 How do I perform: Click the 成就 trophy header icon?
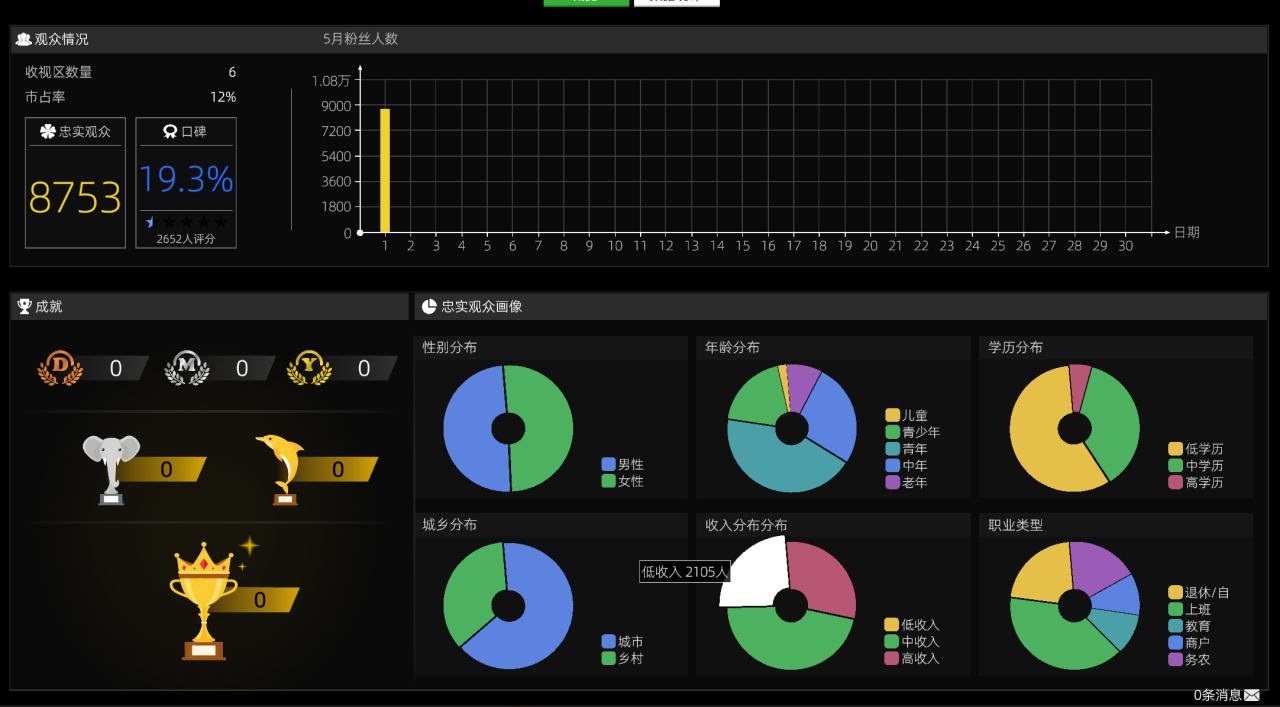point(25,306)
